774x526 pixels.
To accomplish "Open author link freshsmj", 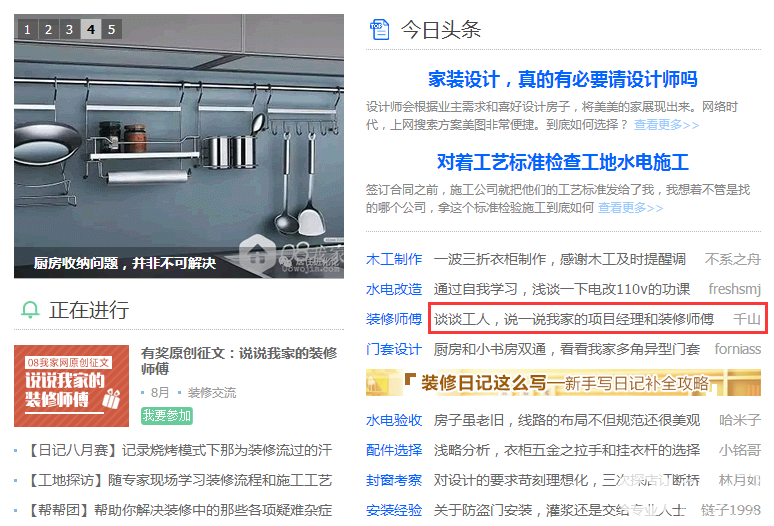I will point(735,289).
